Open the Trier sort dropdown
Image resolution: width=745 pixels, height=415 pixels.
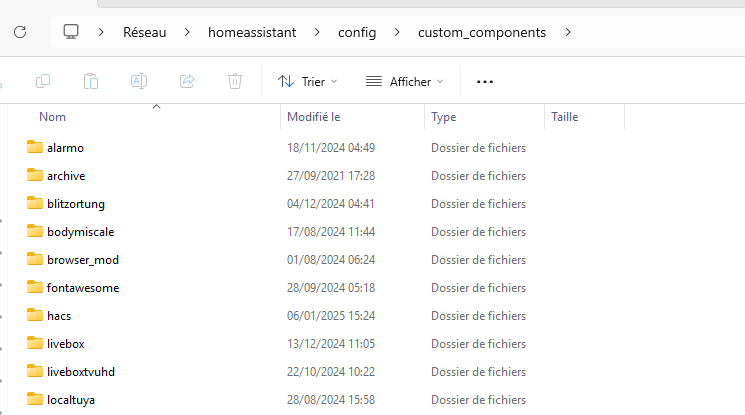click(x=307, y=82)
